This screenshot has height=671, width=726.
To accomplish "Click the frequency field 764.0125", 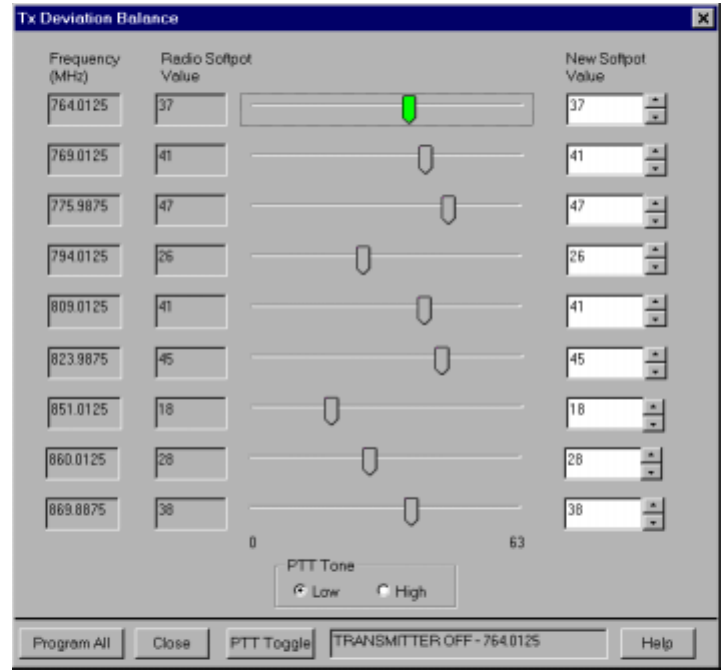I will coord(84,109).
